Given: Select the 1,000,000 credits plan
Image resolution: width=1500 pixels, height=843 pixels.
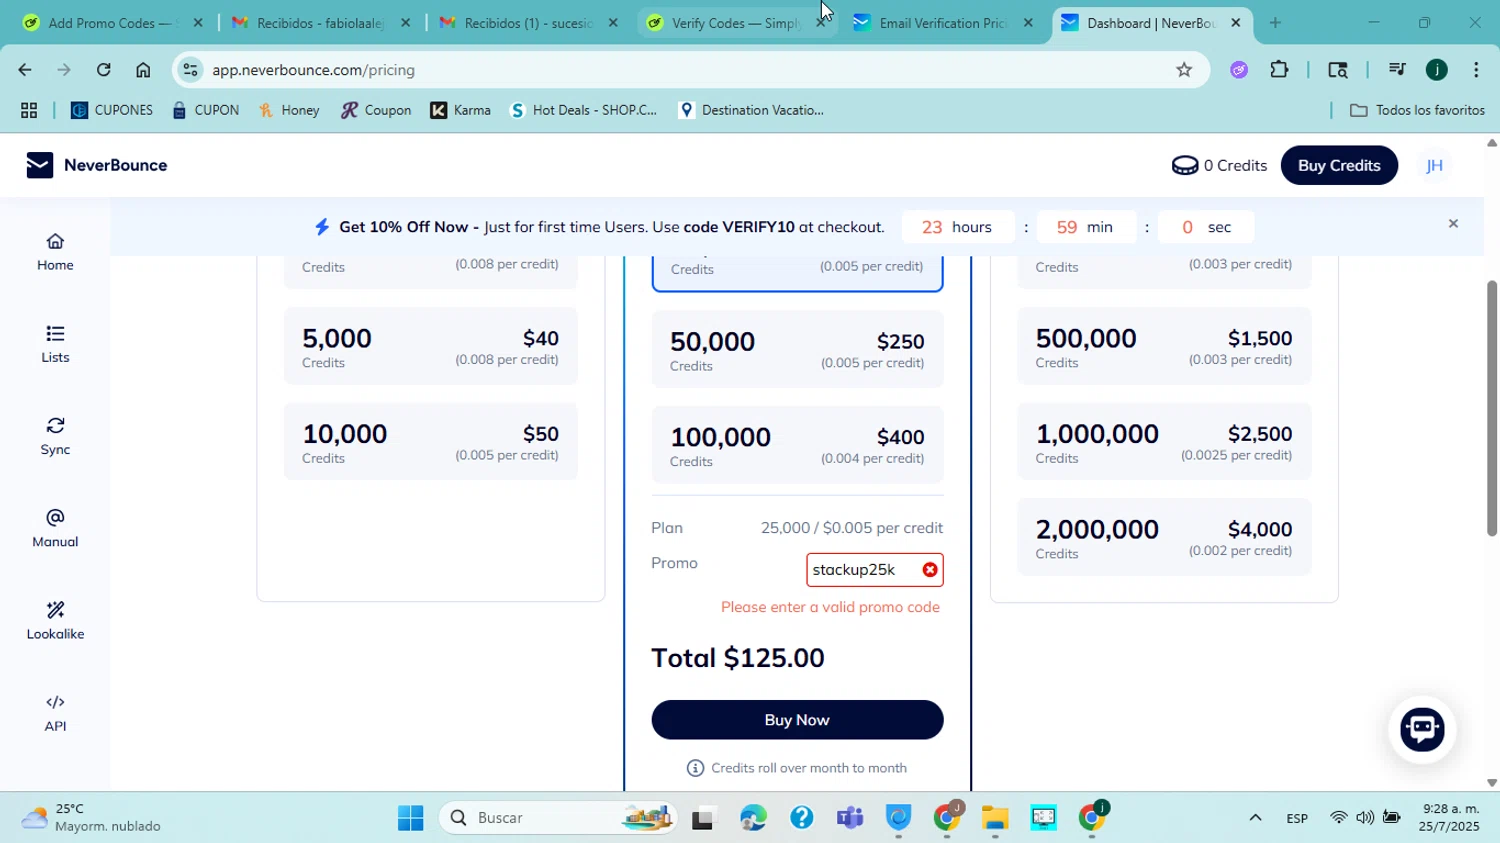Looking at the screenshot, I should pos(1164,442).
